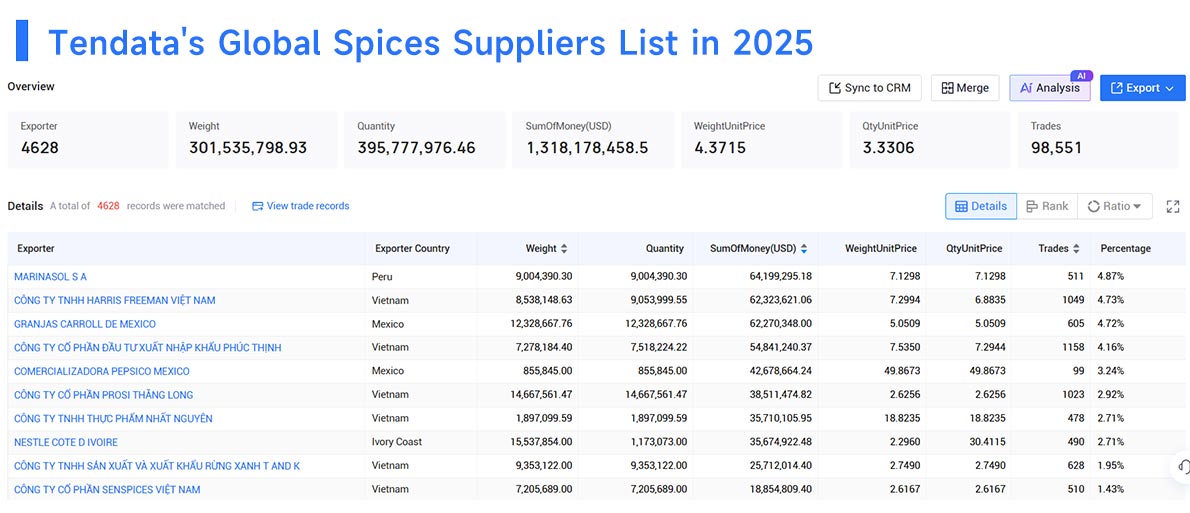Click the Exporter Country column header
This screenshot has height=513, width=1190.
(x=412, y=249)
